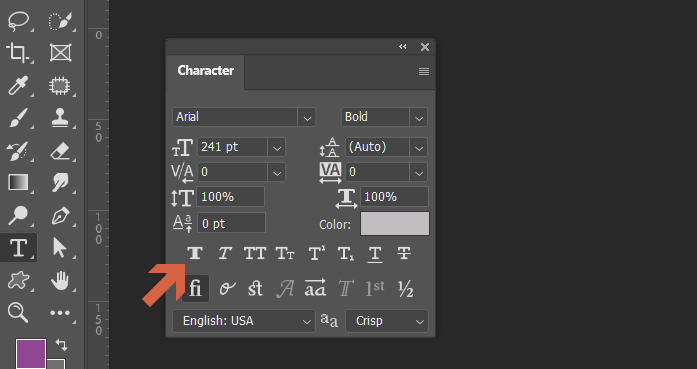Viewport: 697px width, 369px height.
Task: Select the Horizontal Type tool
Action: coord(18,248)
